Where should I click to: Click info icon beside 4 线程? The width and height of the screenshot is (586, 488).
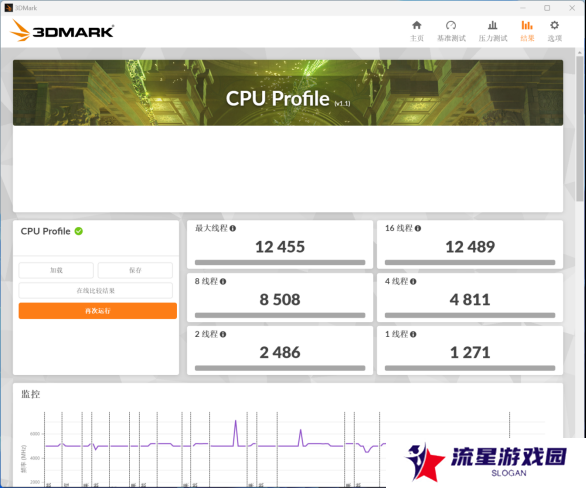(413, 281)
